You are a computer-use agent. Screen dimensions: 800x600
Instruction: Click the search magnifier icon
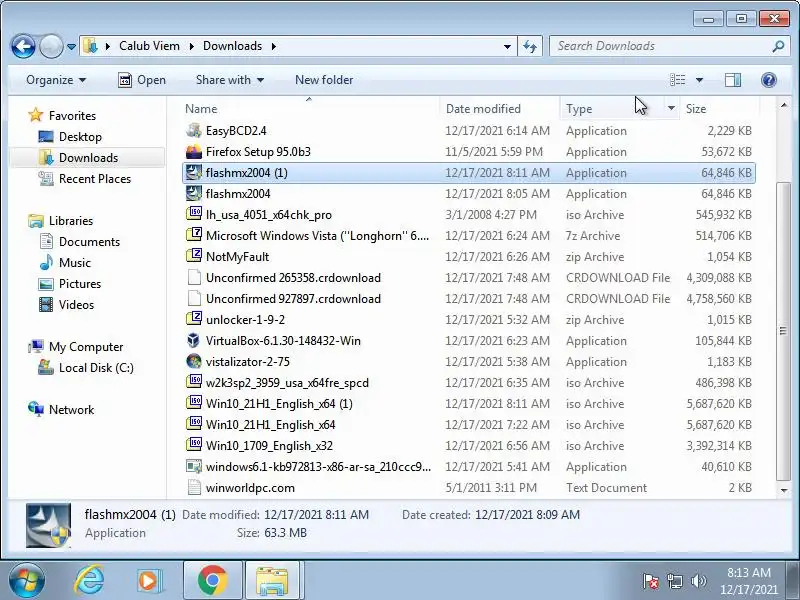tap(778, 46)
